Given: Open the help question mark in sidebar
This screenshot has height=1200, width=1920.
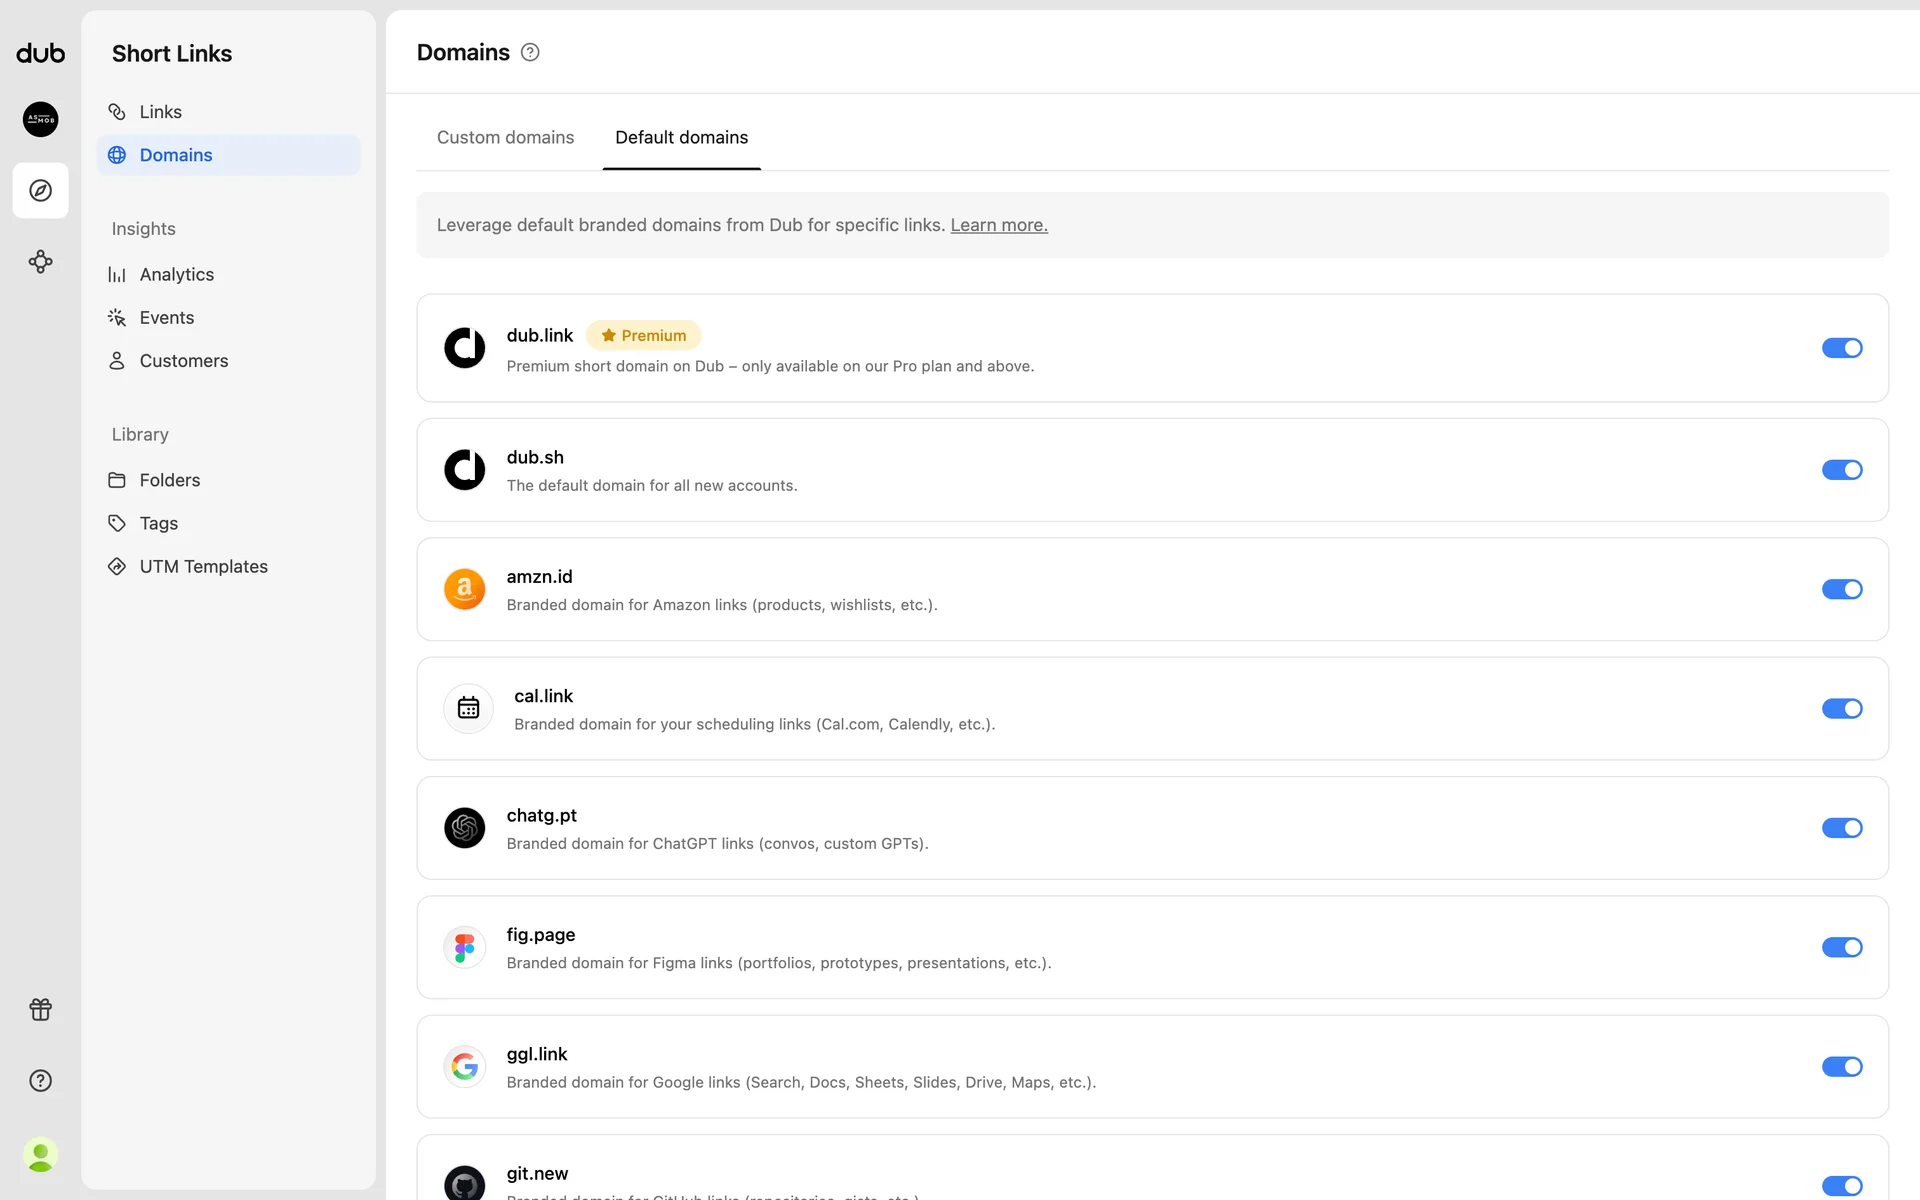Looking at the screenshot, I should (x=40, y=1080).
